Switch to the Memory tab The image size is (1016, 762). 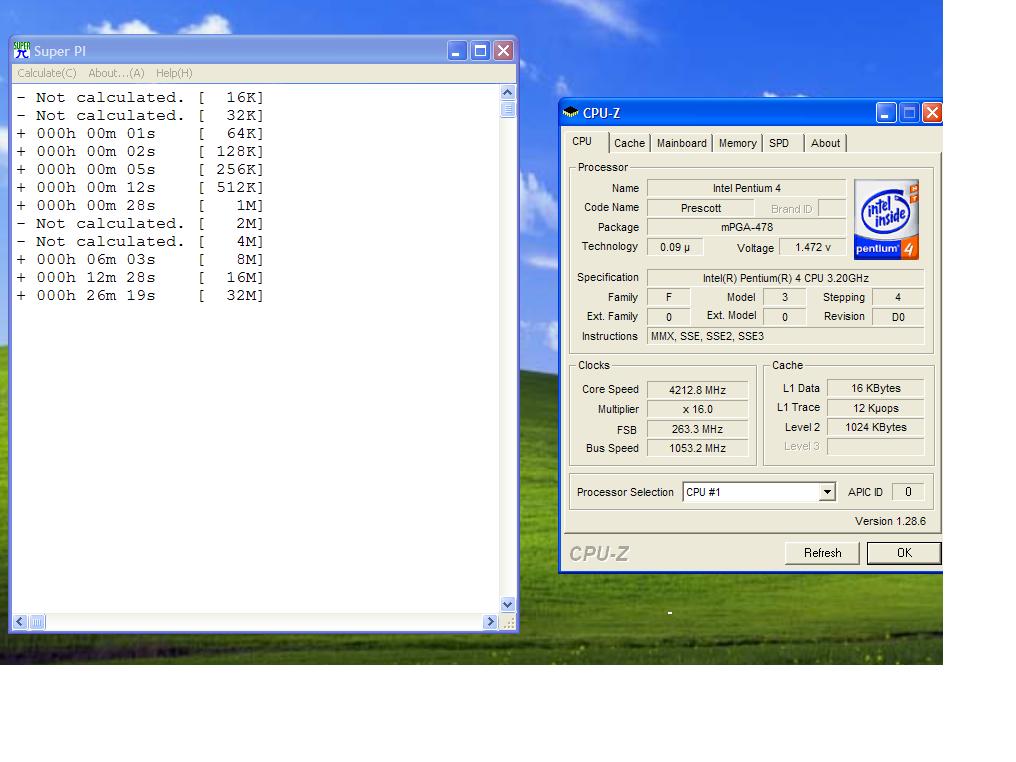coord(737,143)
